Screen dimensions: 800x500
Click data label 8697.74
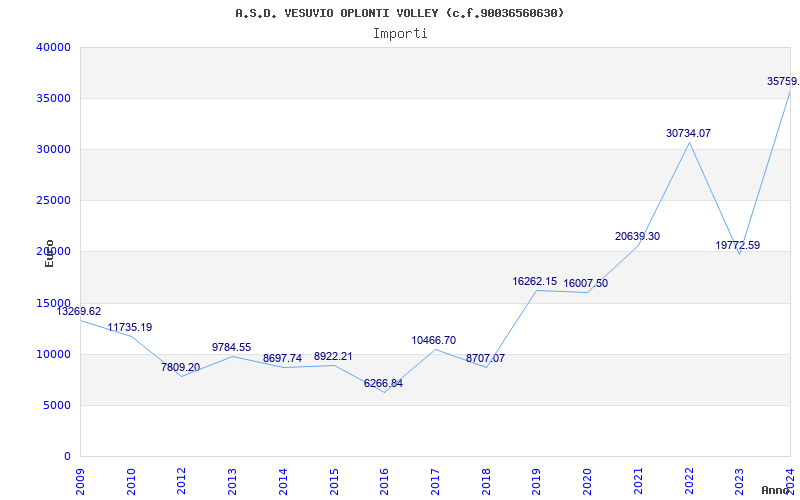click(x=282, y=359)
